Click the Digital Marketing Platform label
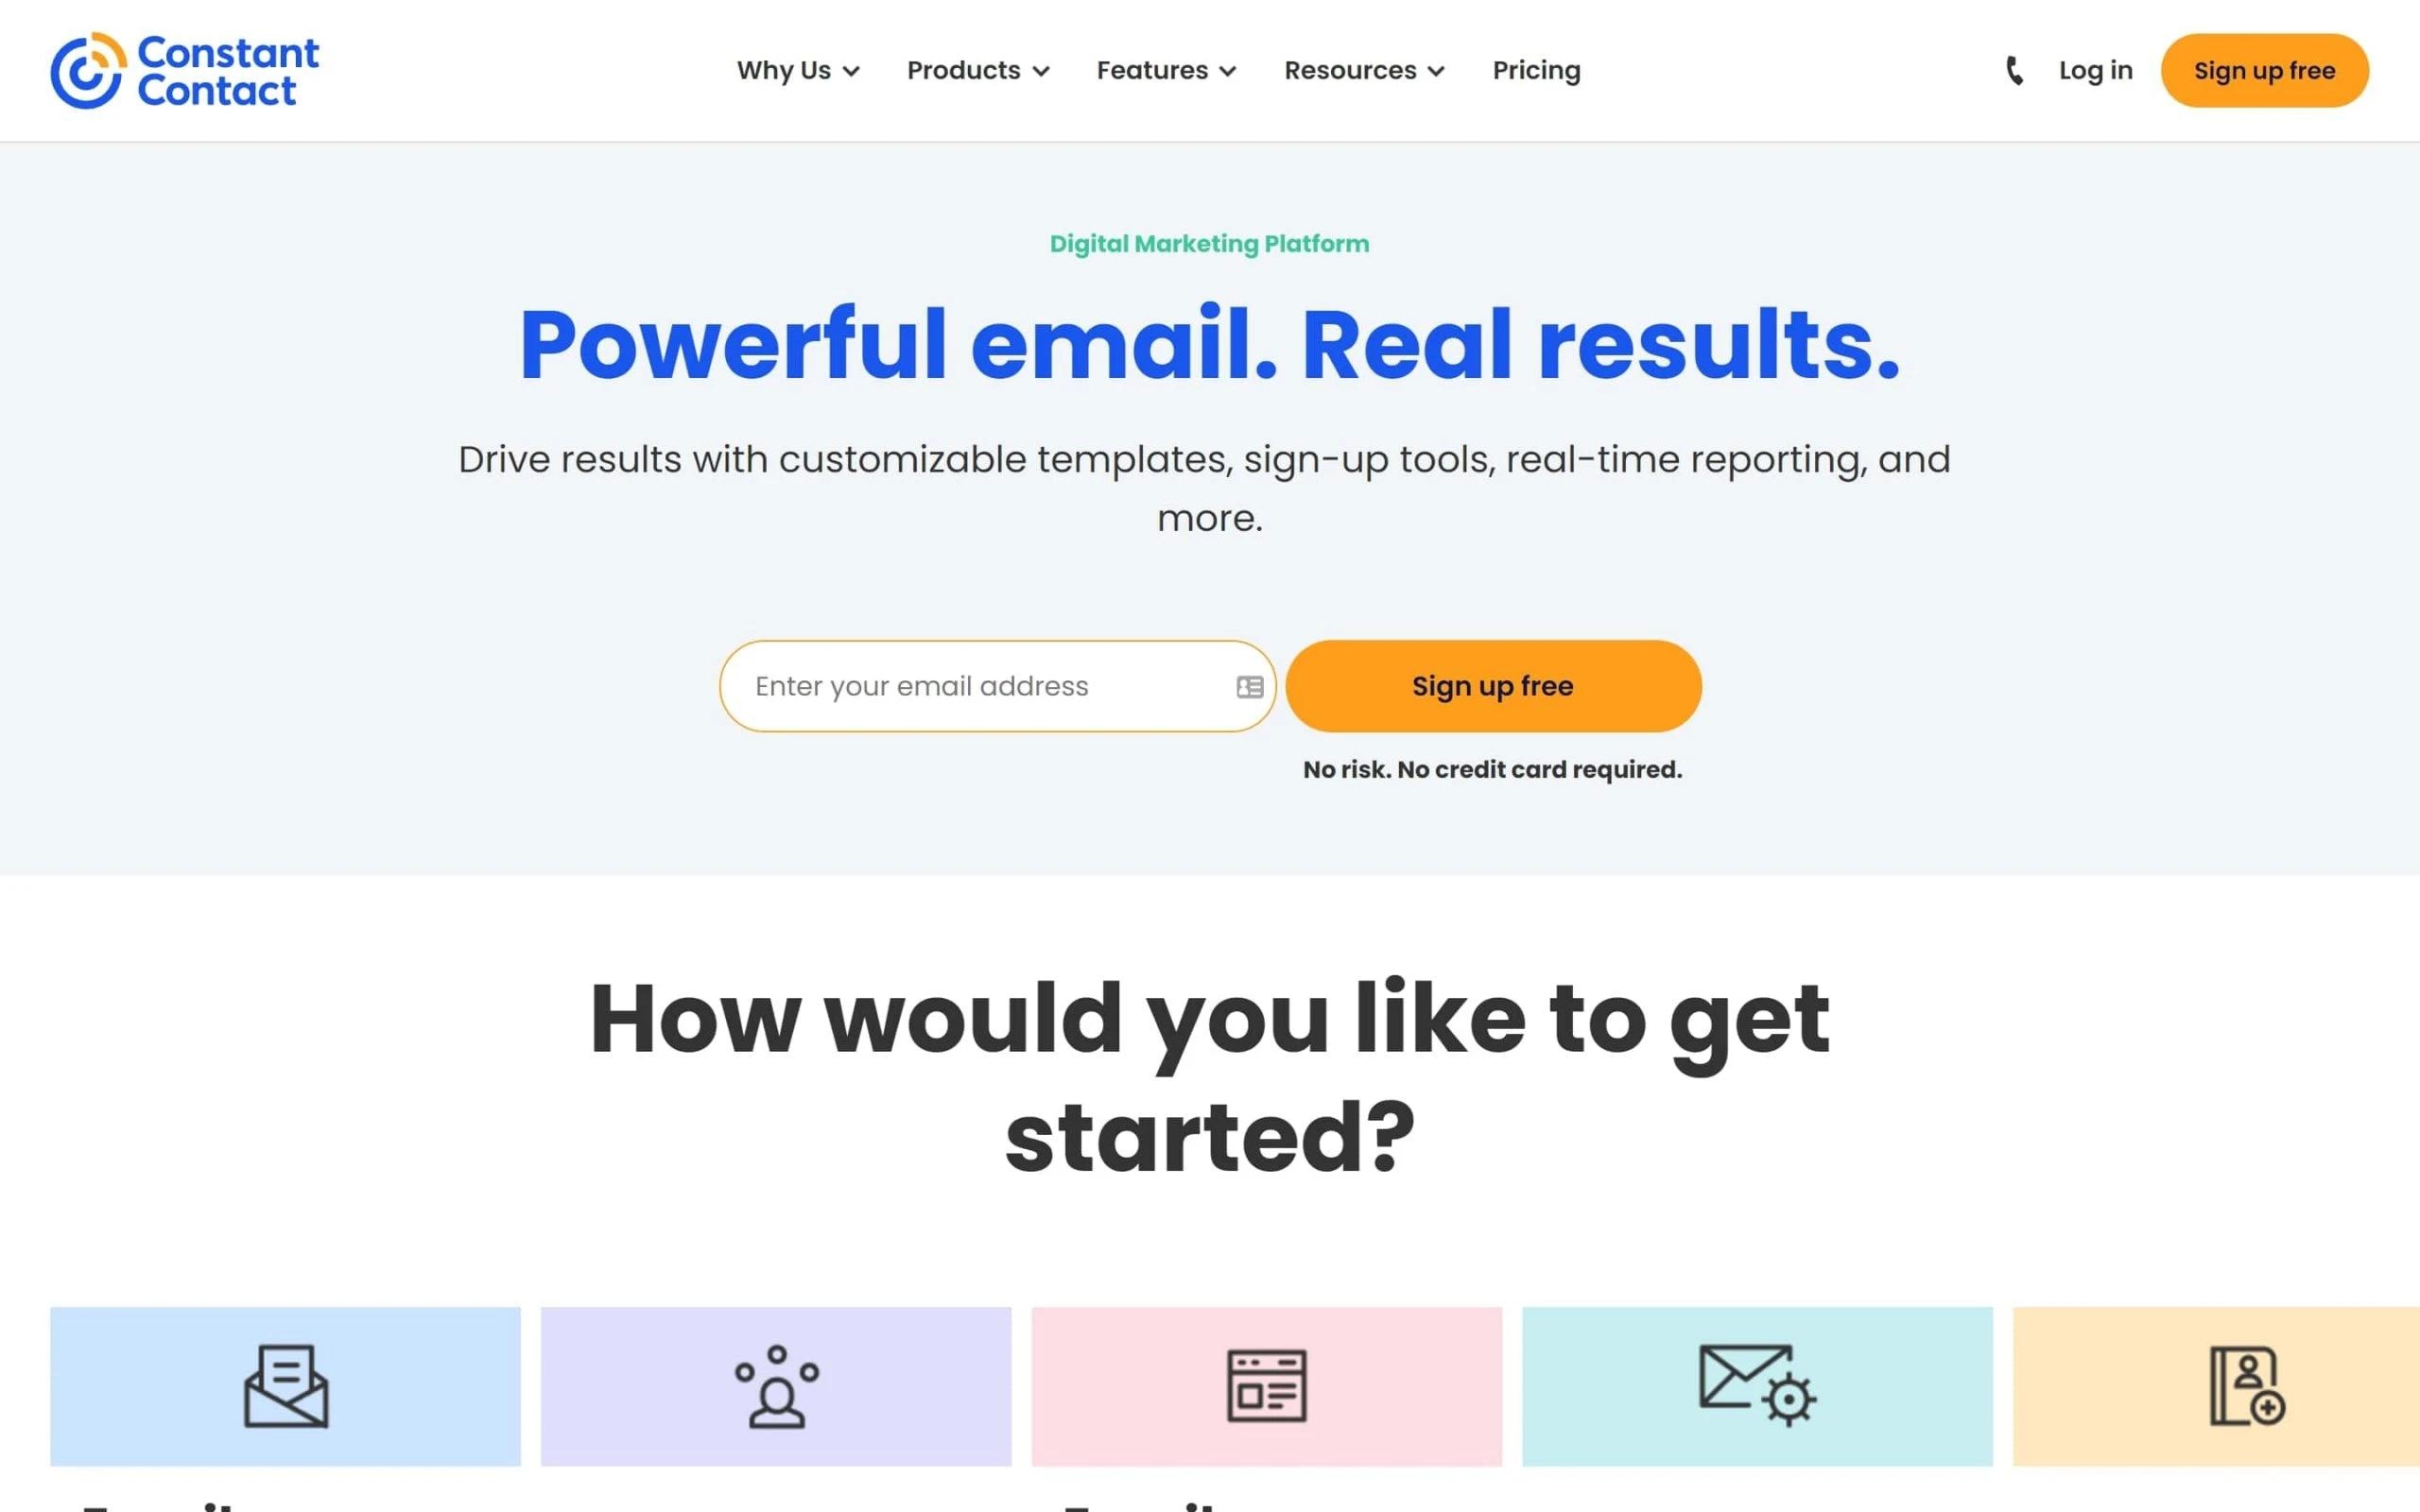Viewport: 2420px width, 1512px height. (1209, 244)
